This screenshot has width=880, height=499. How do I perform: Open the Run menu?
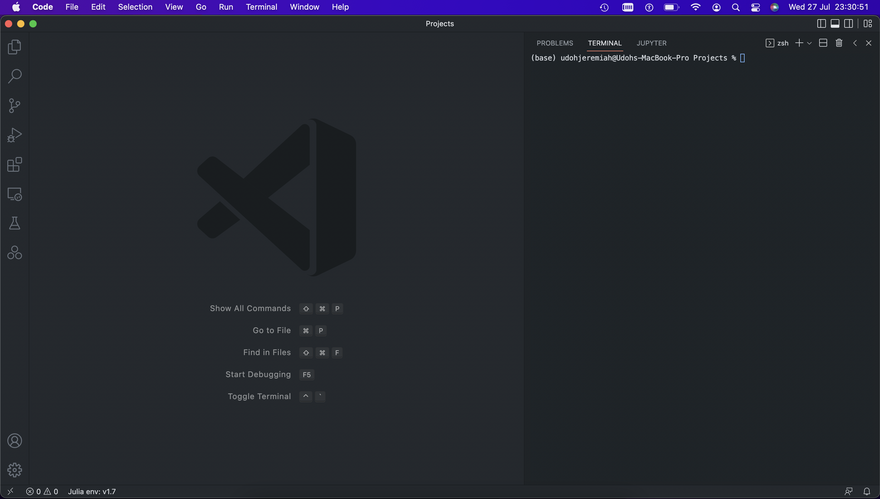click(x=226, y=7)
